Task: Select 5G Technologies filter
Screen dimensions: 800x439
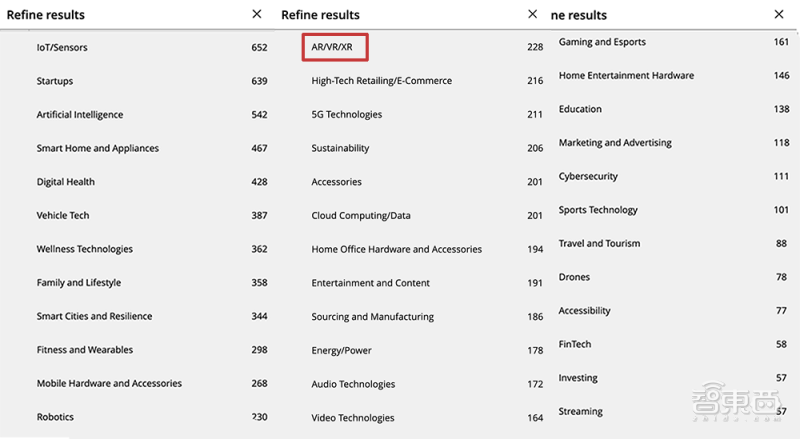Action: click(346, 115)
